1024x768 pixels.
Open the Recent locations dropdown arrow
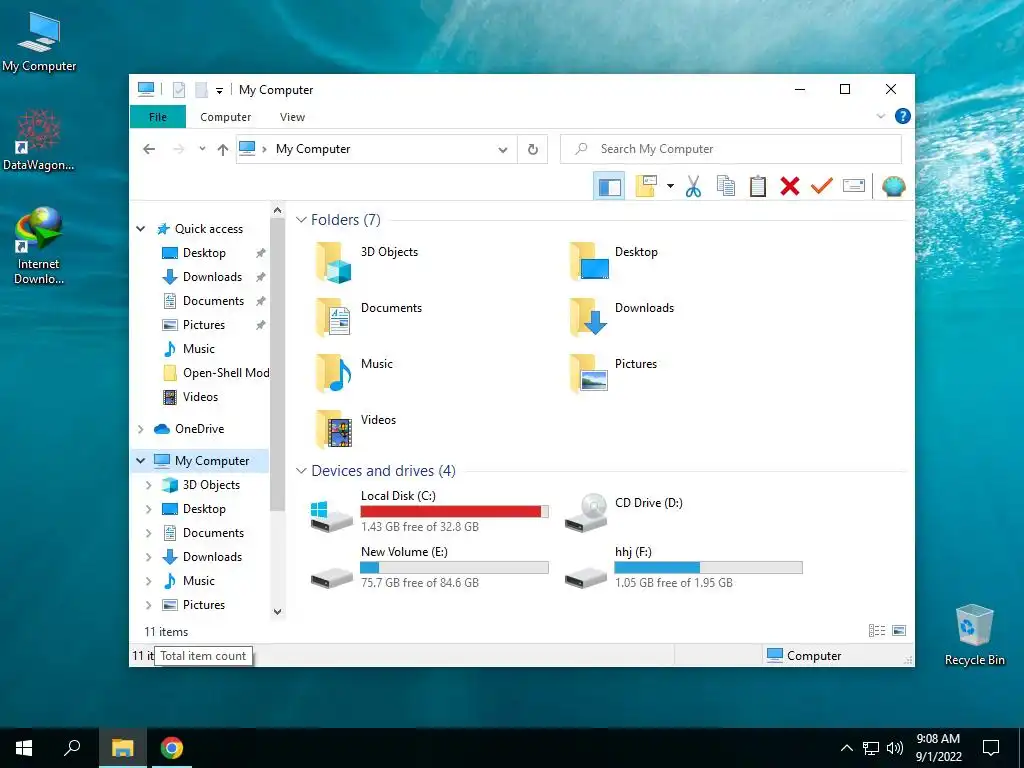202,149
